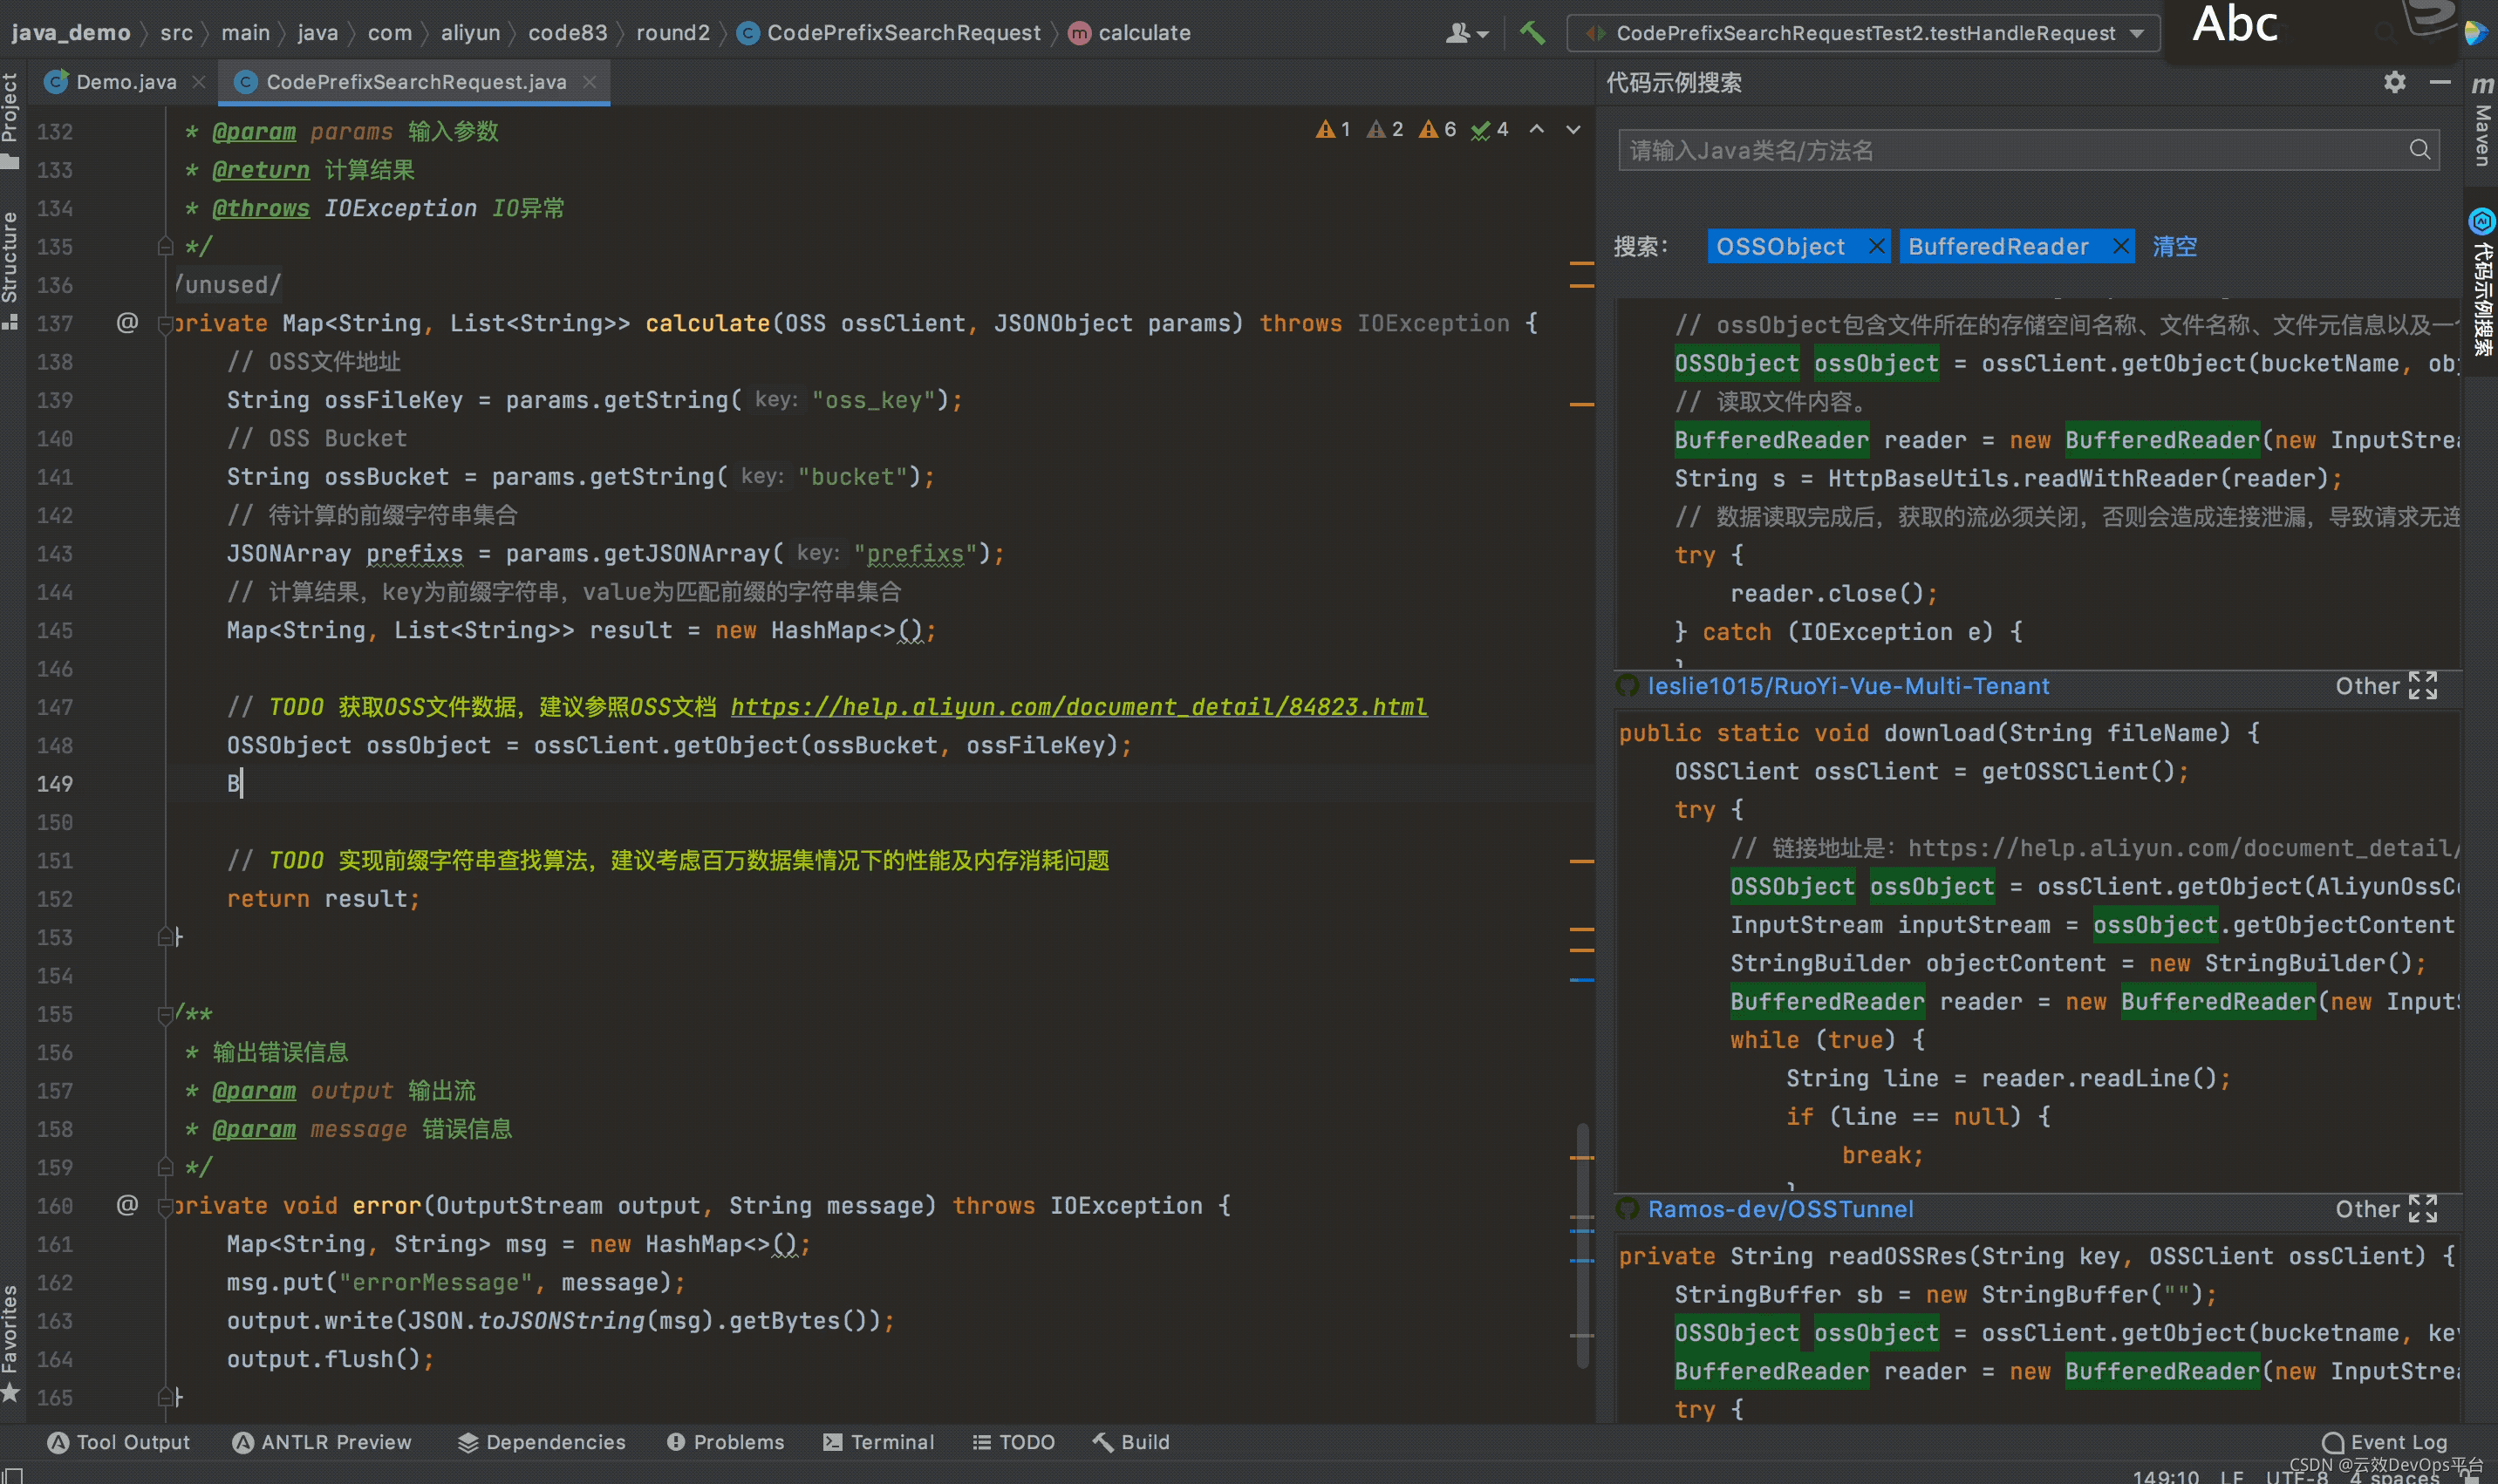This screenshot has height=1484, width=2498.
Task: Place cursor at line 152 return result
Action: (x=323, y=899)
